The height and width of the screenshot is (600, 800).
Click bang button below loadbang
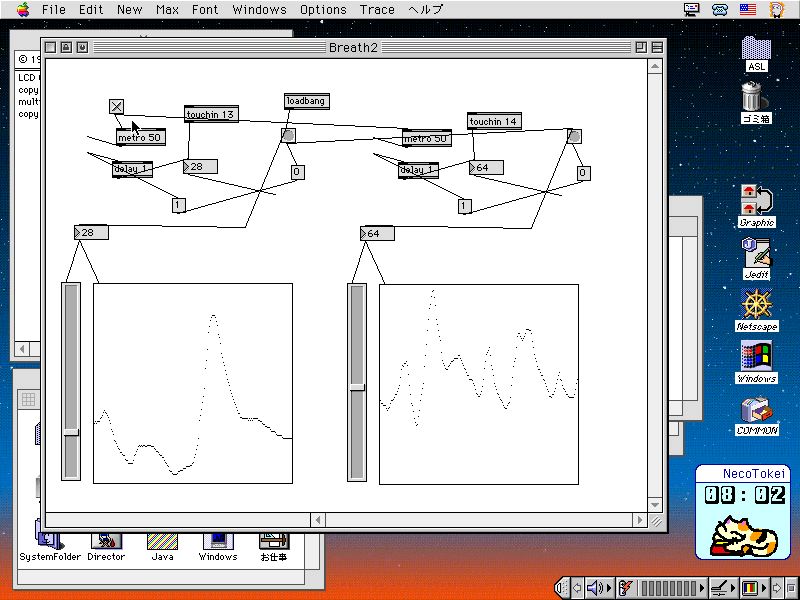click(288, 135)
